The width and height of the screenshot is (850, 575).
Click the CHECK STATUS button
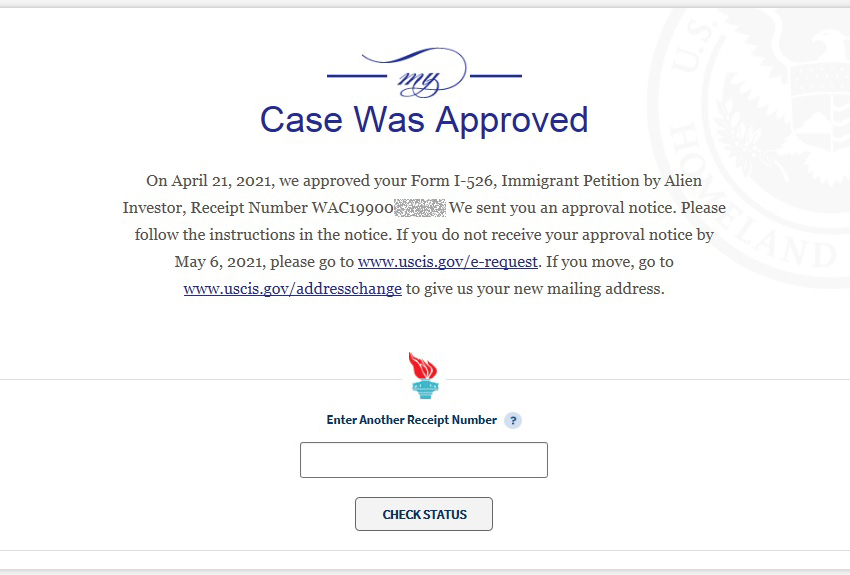click(x=424, y=514)
